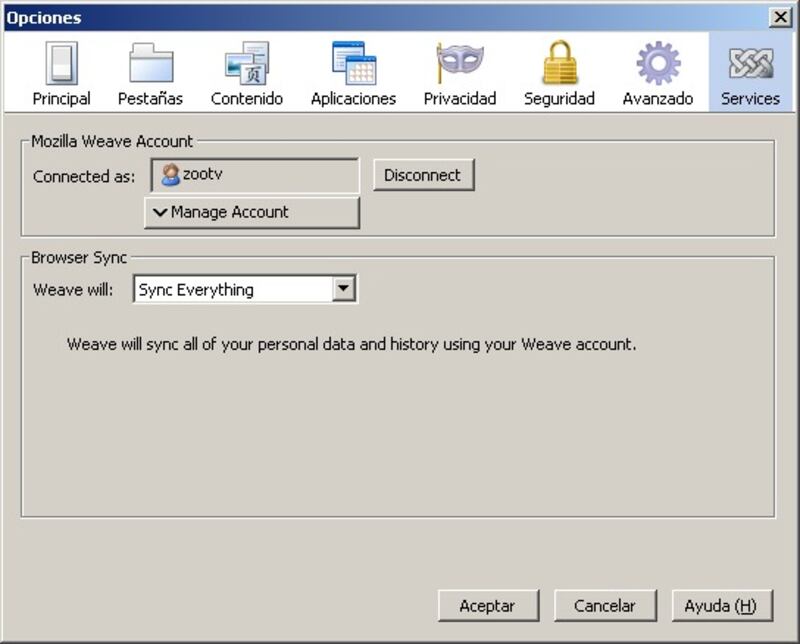Click the Opciones title bar

(x=380, y=17)
